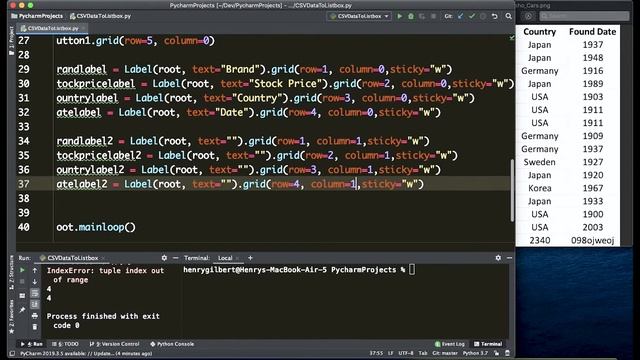Viewport: 640px width, 360px height.
Task: Run the CSVDataToListbox configuration from the toolbar
Action: tap(400, 16)
